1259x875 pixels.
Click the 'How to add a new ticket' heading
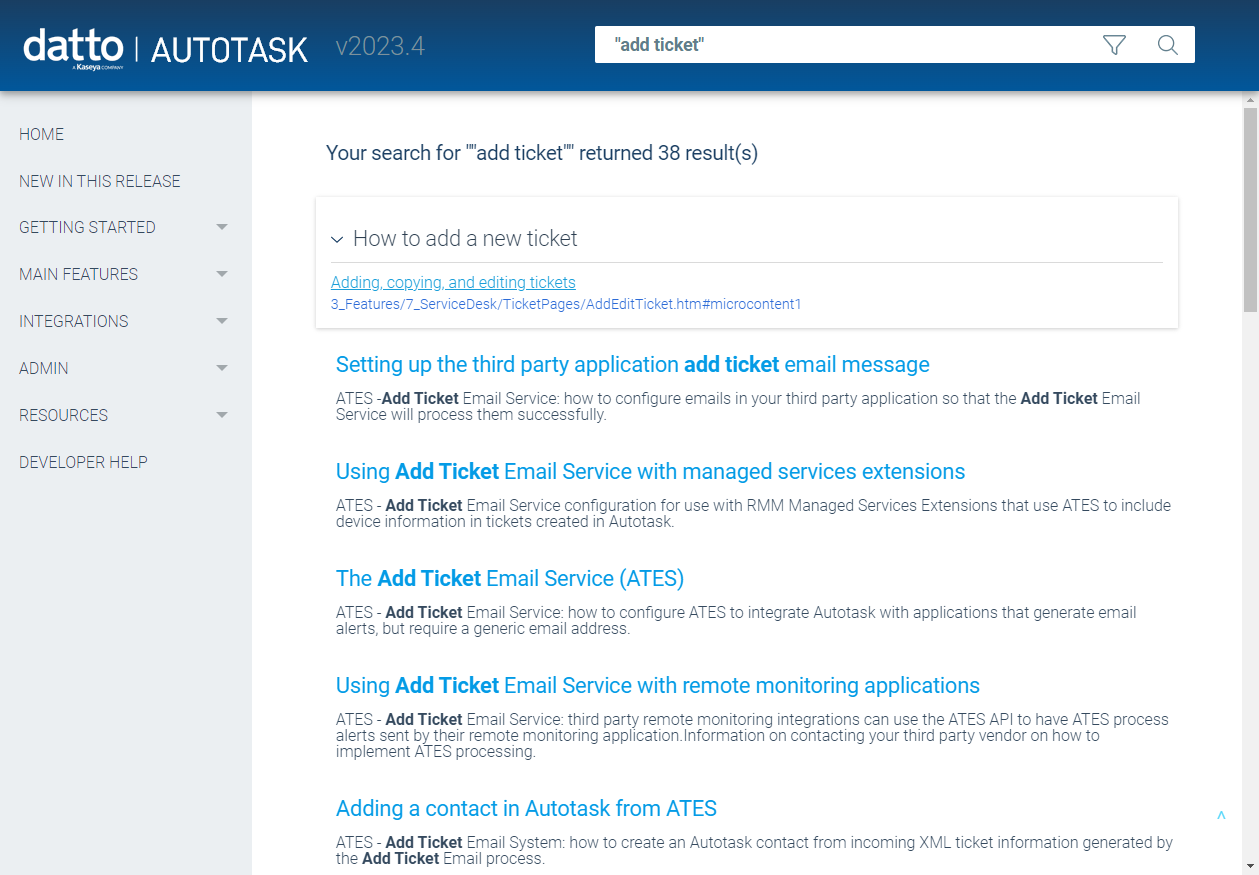click(x=465, y=239)
